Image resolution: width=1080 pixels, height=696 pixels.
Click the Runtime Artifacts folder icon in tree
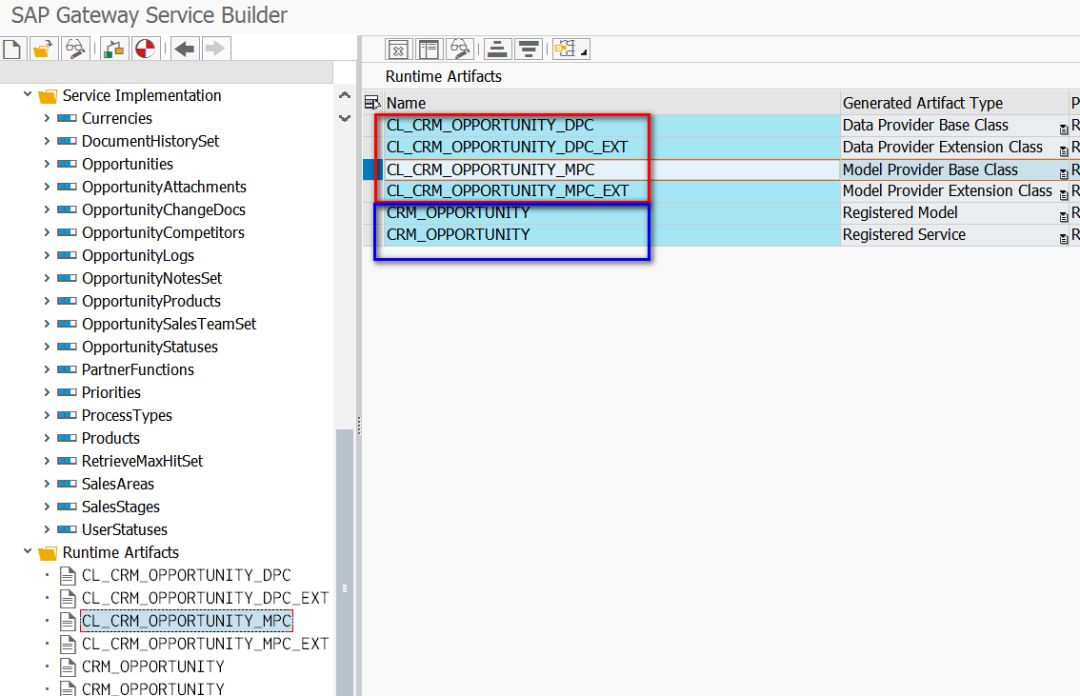click(48, 553)
